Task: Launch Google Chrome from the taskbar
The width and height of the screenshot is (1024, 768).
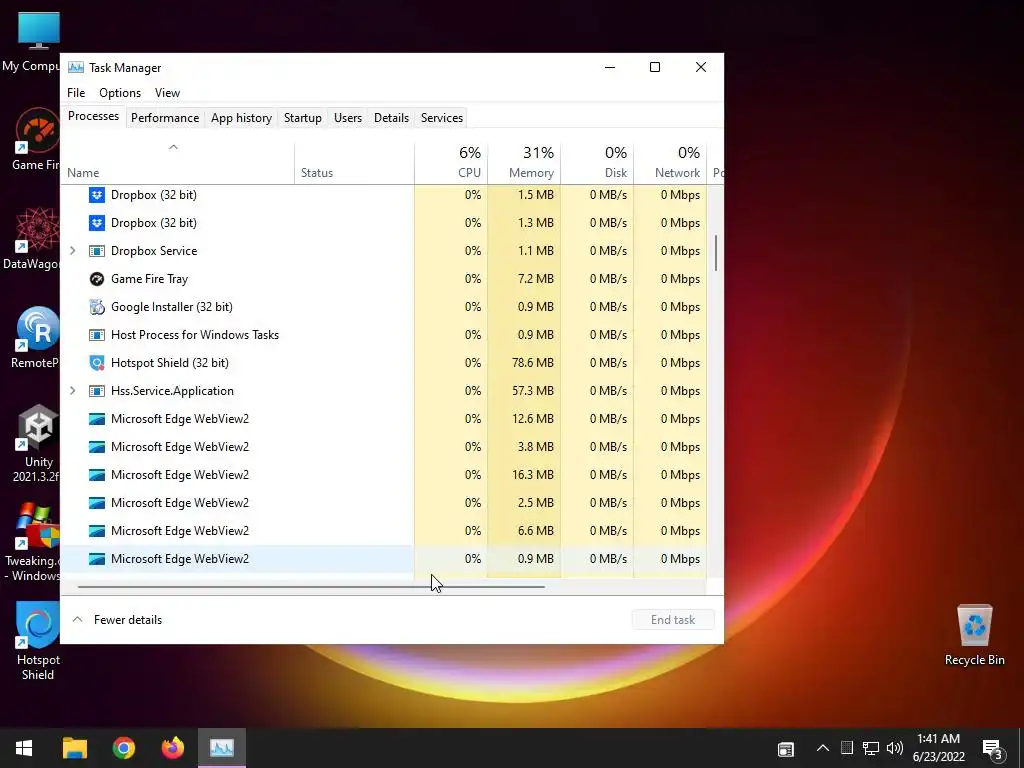Action: 123,748
